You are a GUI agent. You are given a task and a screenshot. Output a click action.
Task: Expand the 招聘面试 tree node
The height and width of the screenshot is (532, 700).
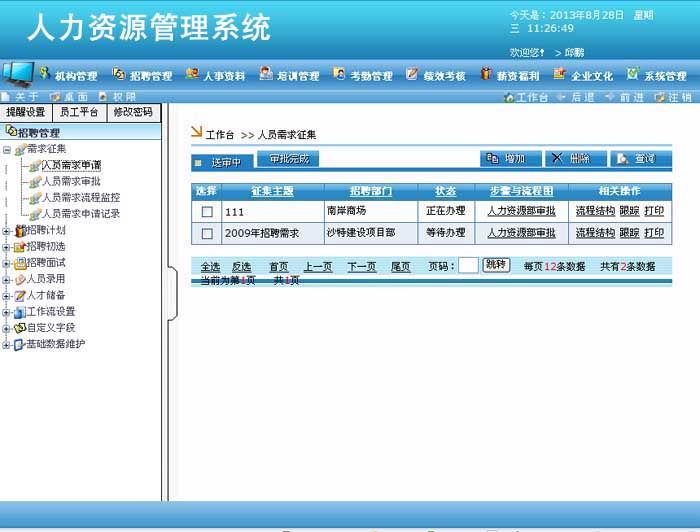[x=7, y=263]
